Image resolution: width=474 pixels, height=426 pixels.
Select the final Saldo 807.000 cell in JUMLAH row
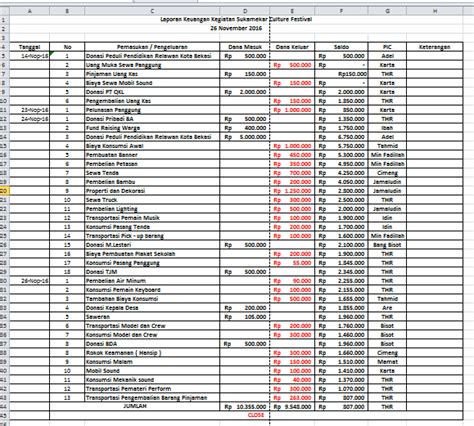341,407
